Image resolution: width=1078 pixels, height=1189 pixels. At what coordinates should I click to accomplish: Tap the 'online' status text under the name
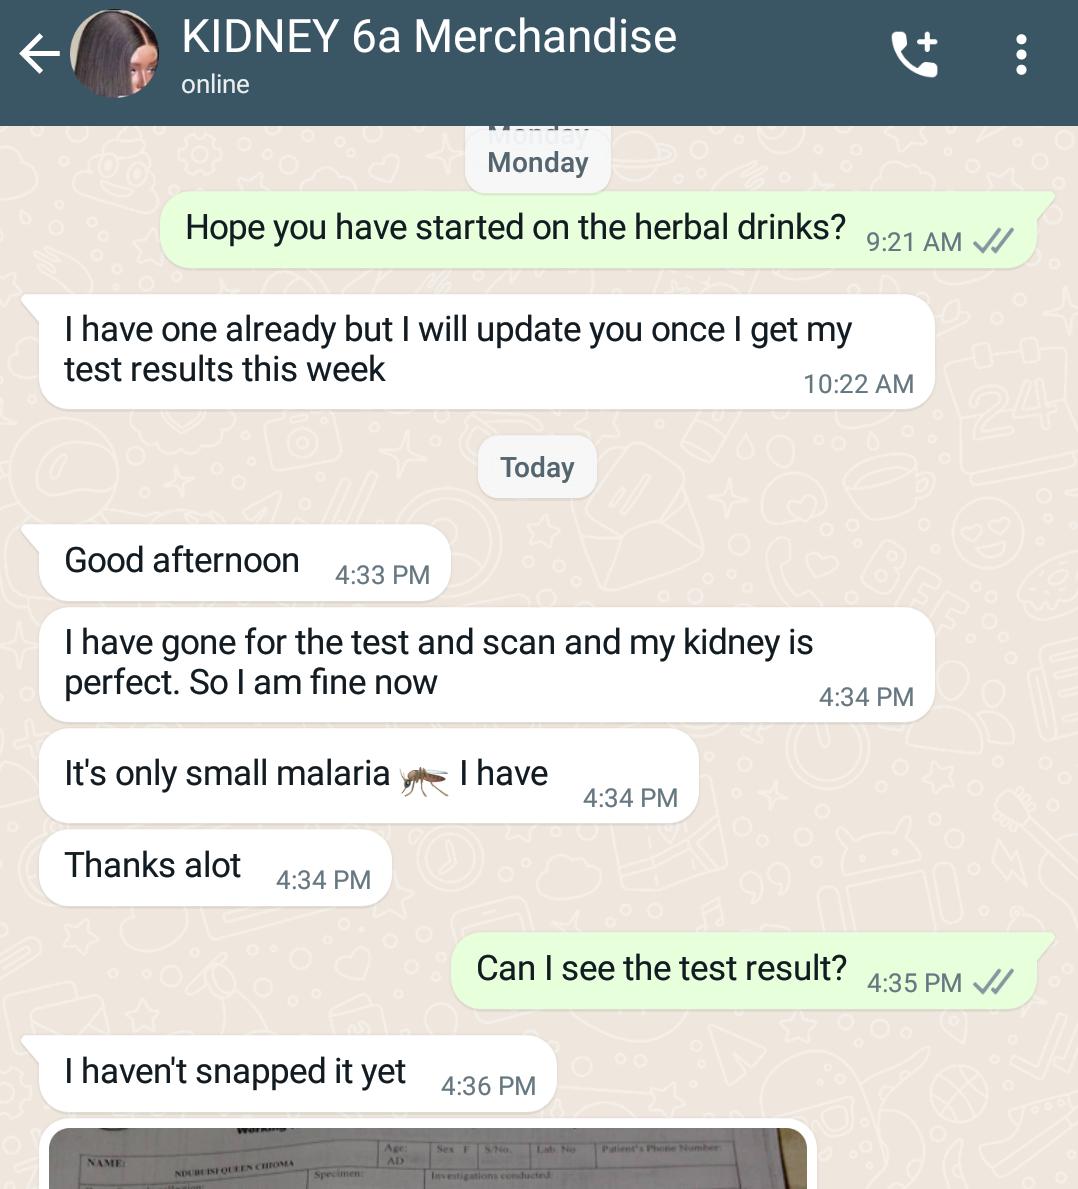click(x=215, y=84)
